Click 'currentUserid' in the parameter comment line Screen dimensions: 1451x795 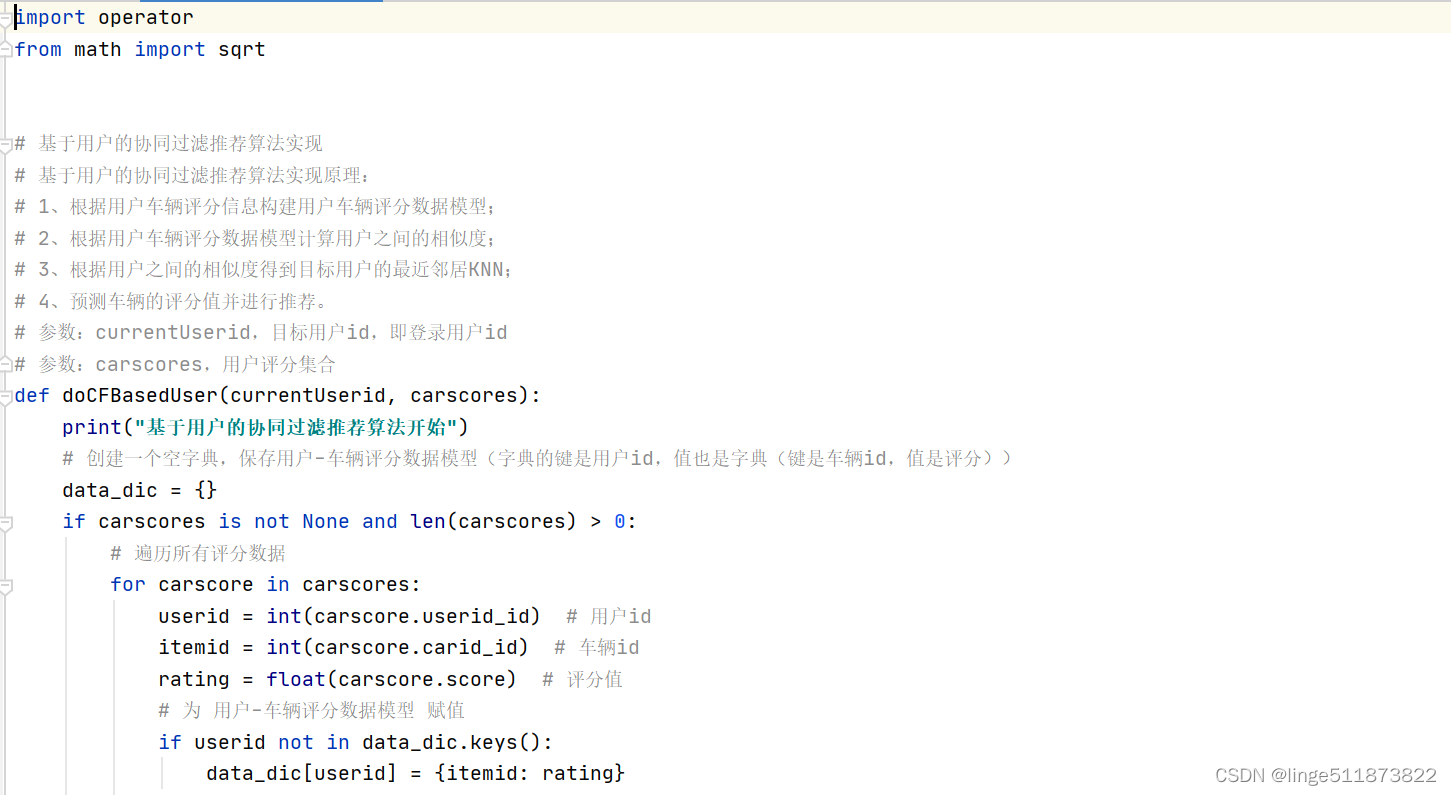coord(173,333)
